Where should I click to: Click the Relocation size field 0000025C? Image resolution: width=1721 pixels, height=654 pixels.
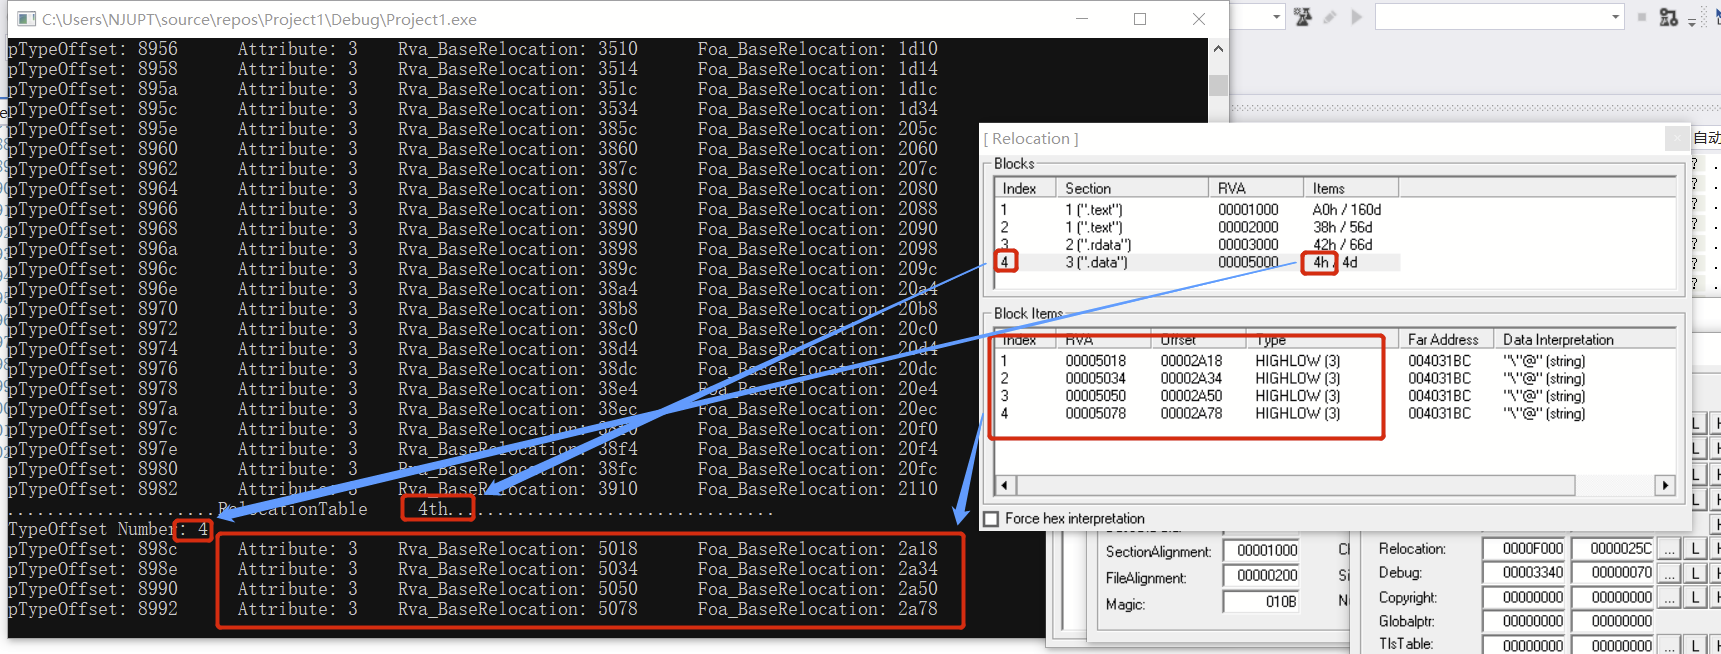pos(1613,549)
